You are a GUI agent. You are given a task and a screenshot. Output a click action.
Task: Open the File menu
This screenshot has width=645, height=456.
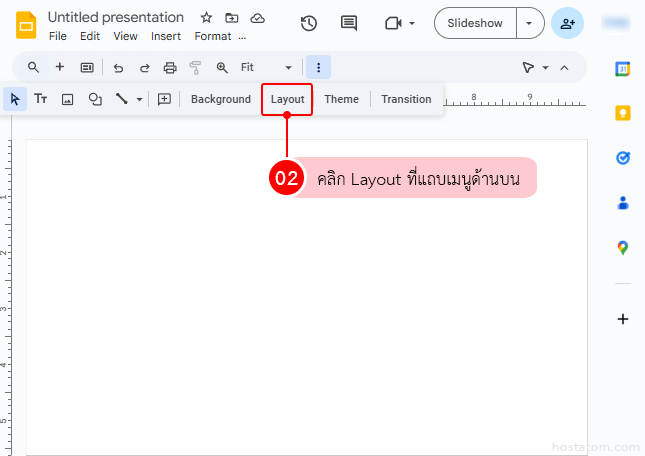(x=58, y=36)
